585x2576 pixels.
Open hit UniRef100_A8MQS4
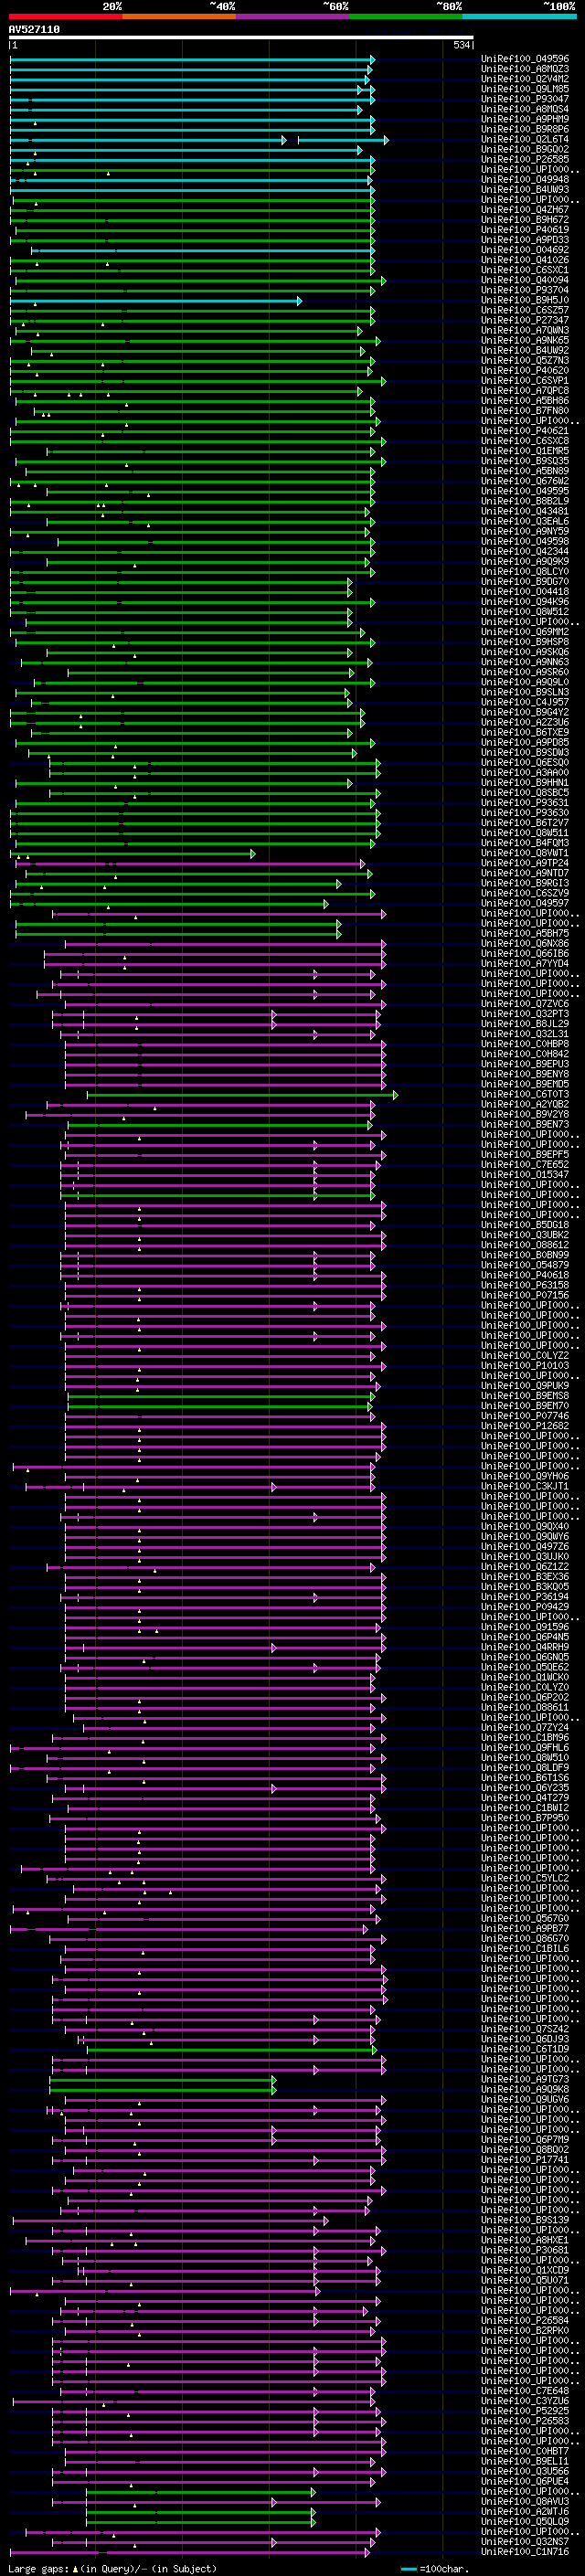(x=525, y=109)
